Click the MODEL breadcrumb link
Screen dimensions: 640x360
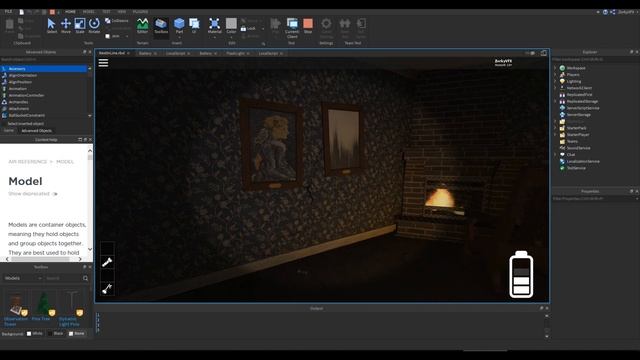tap(65, 162)
